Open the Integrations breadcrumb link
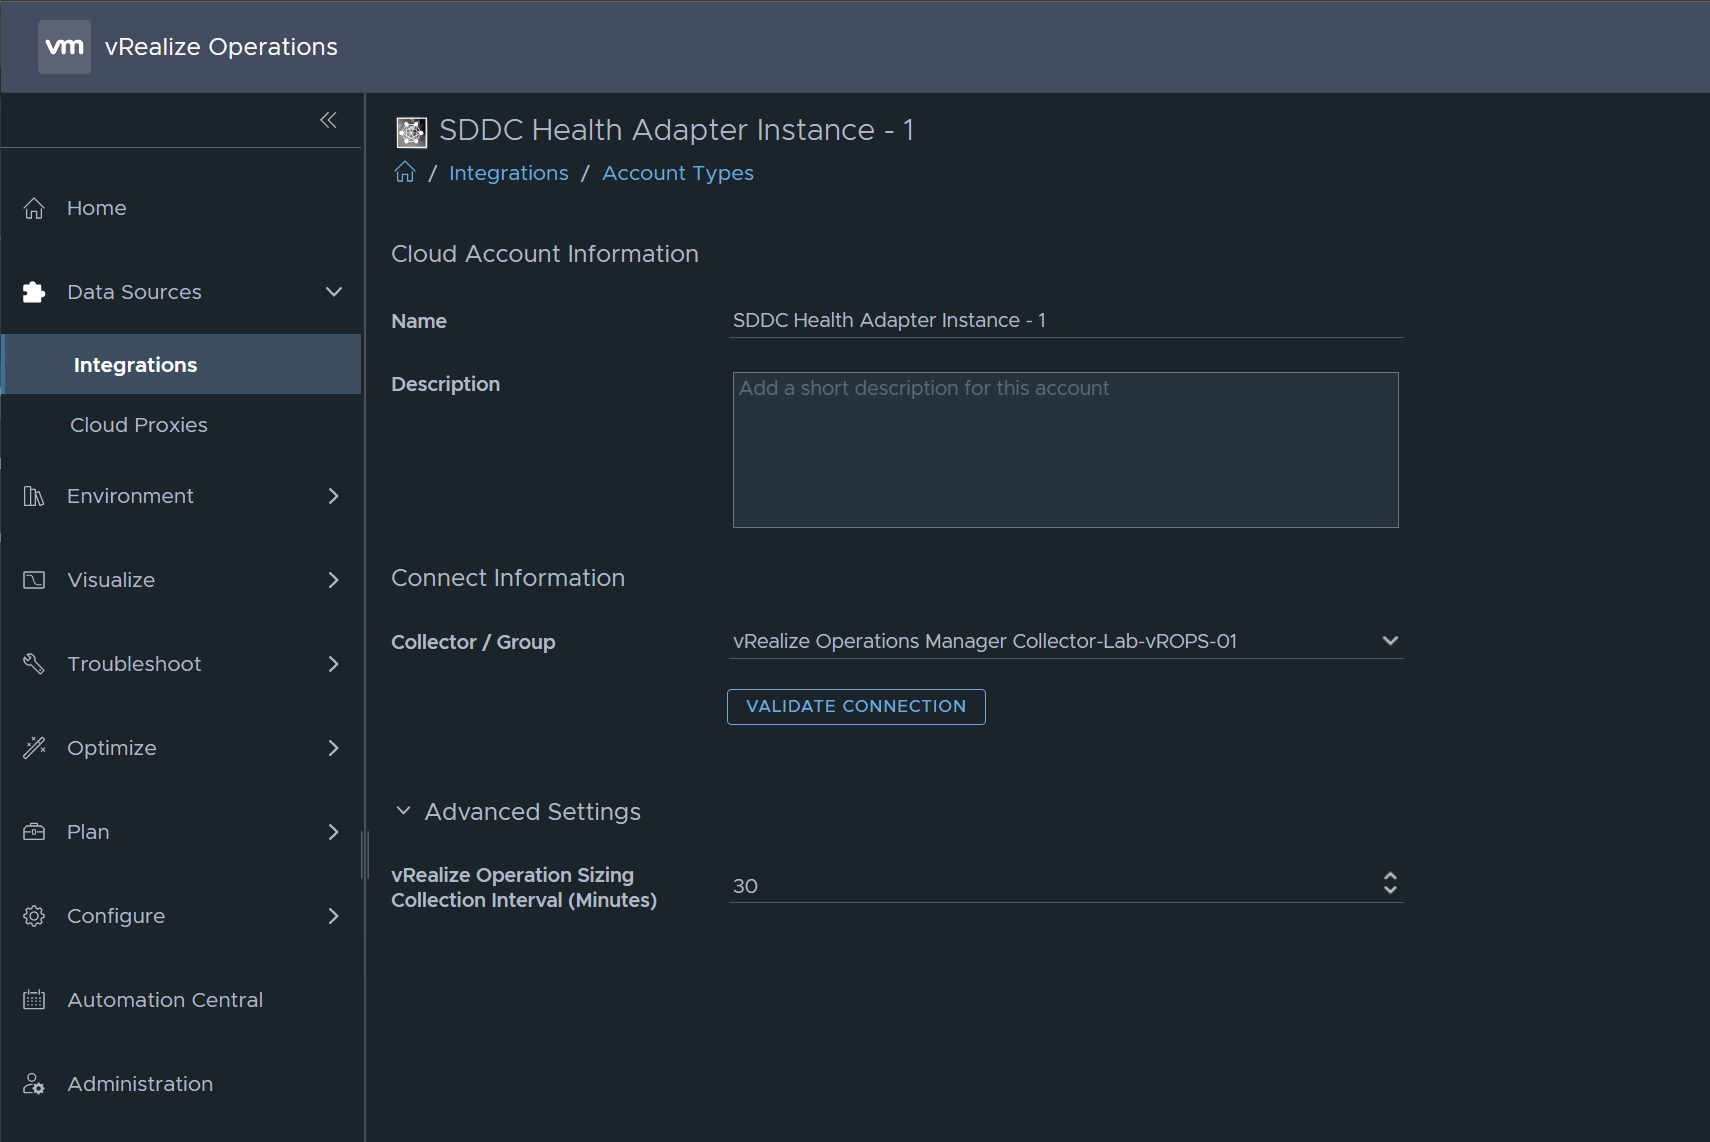Screen dimensions: 1710x1142 (x=509, y=172)
